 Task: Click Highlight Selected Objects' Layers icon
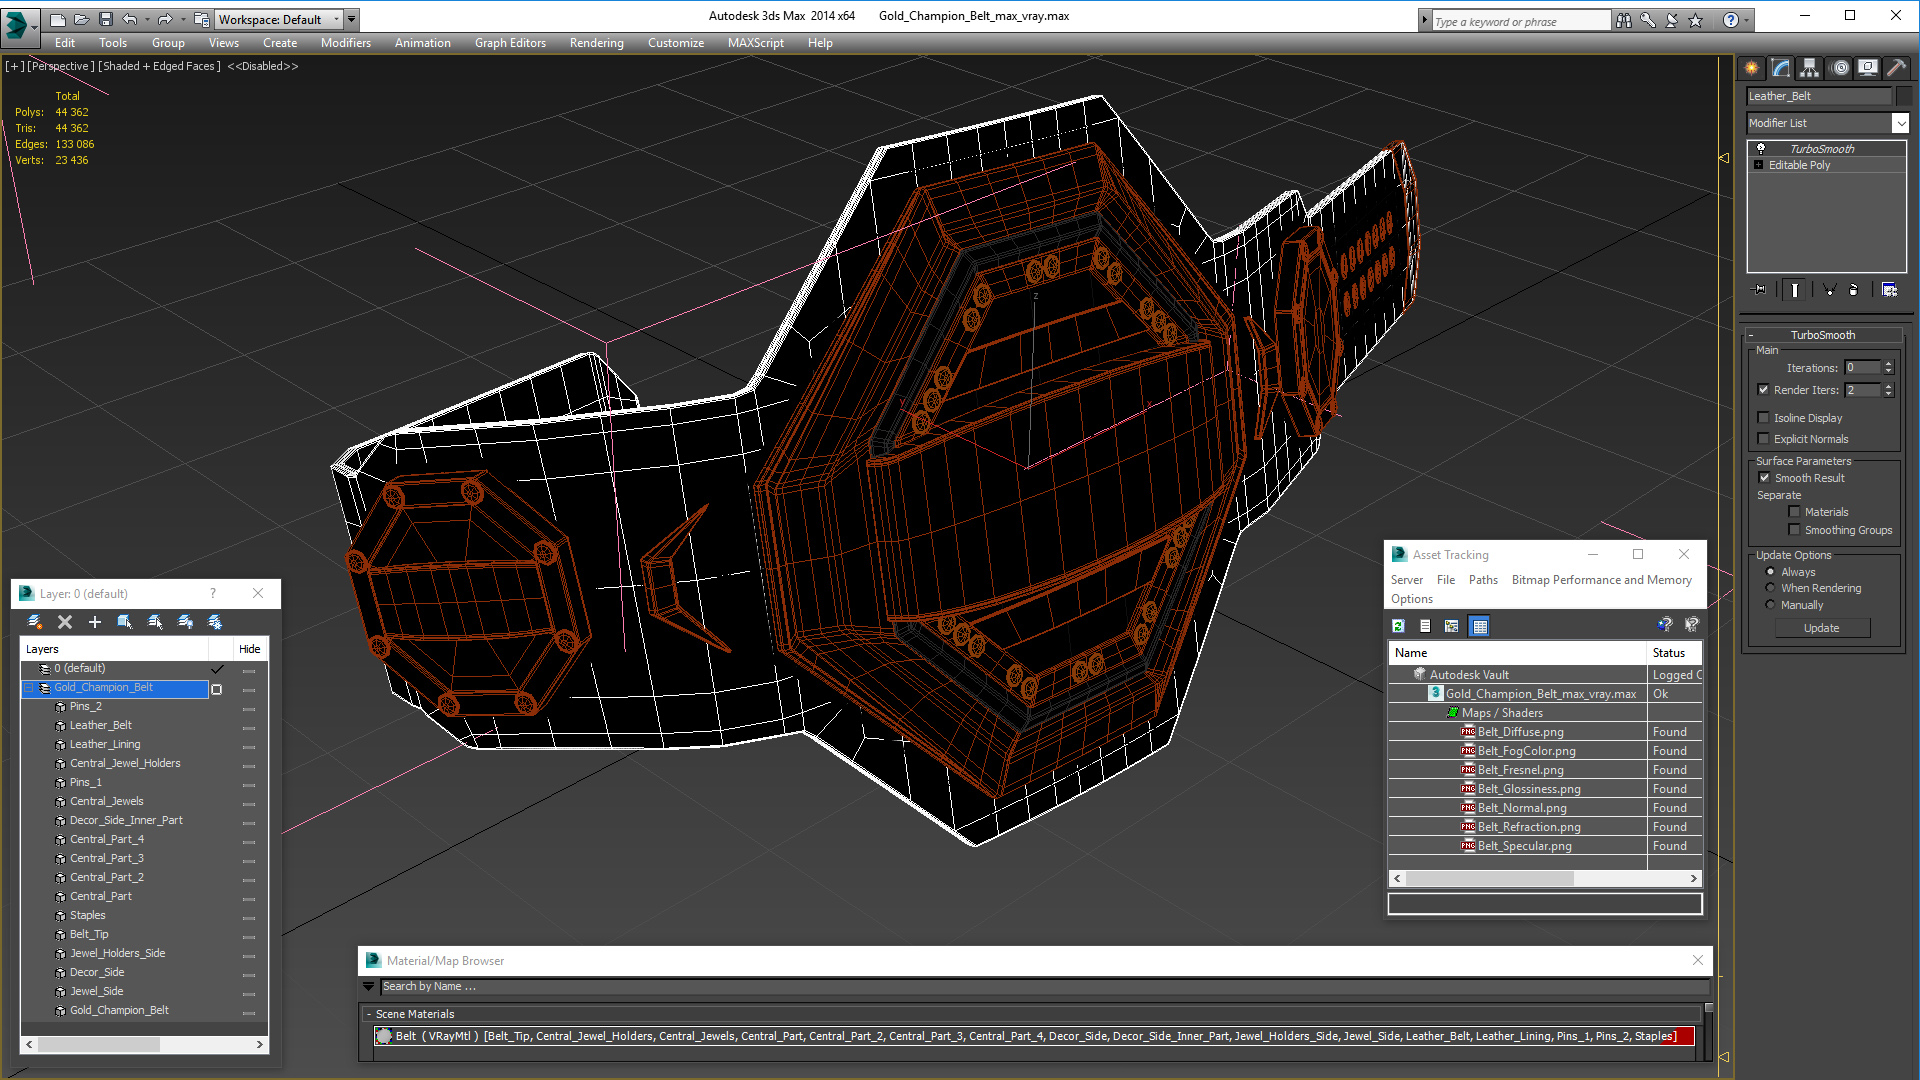(x=155, y=622)
